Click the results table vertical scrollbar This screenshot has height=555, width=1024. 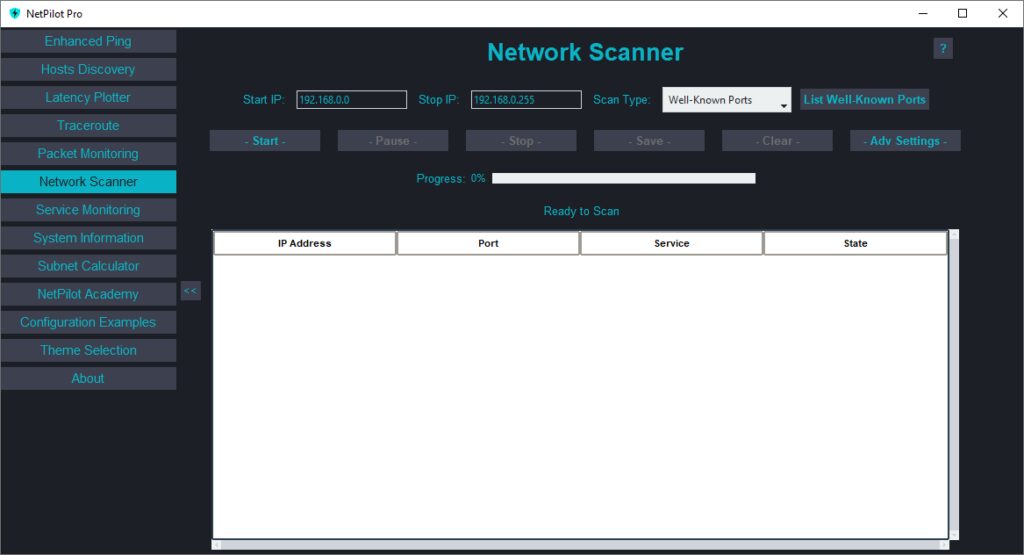(x=954, y=385)
